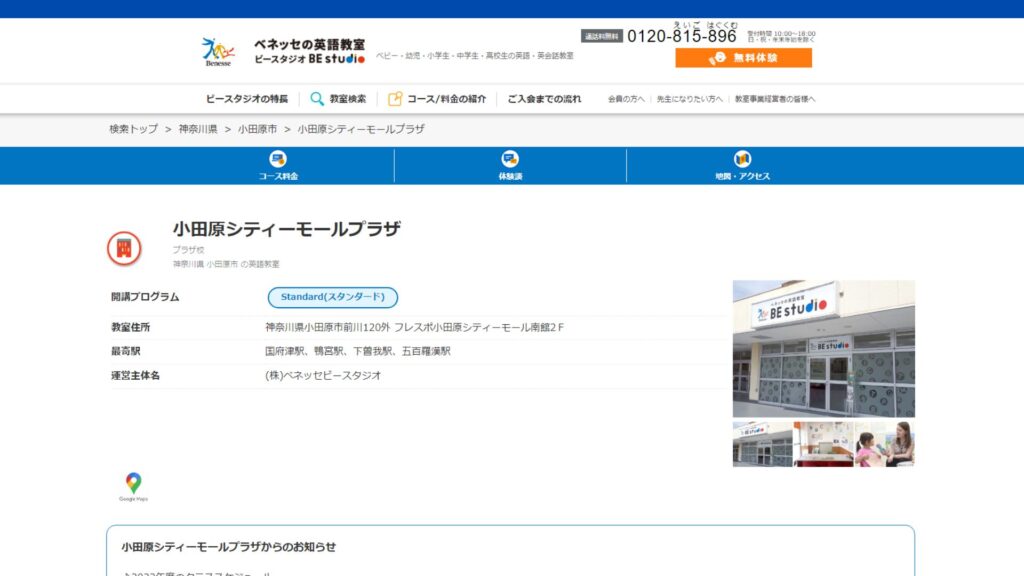Click the 通話料無料 badge
Image resolution: width=1024 pixels, height=576 pixels.
point(601,37)
